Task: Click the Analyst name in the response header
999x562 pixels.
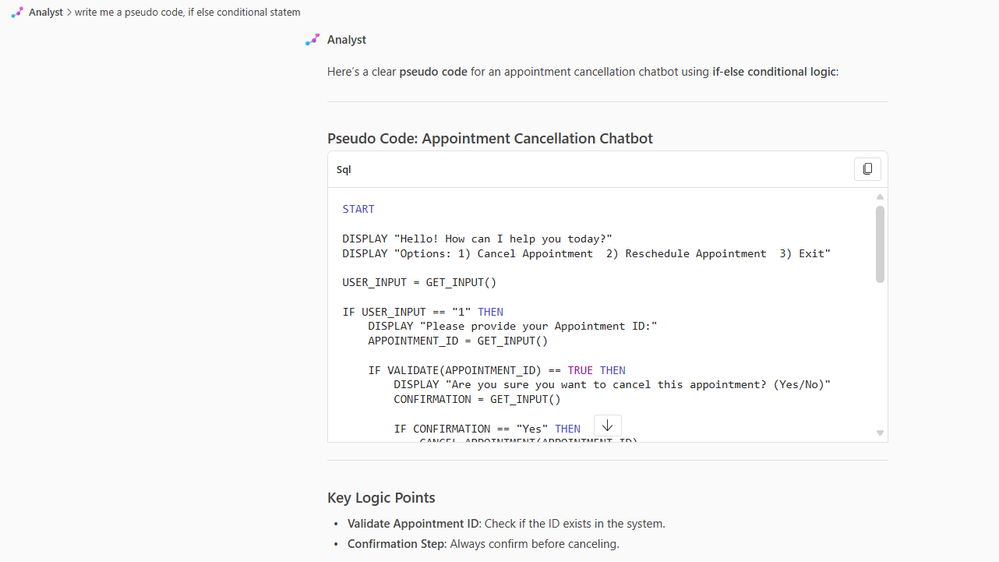Action: 346,40
